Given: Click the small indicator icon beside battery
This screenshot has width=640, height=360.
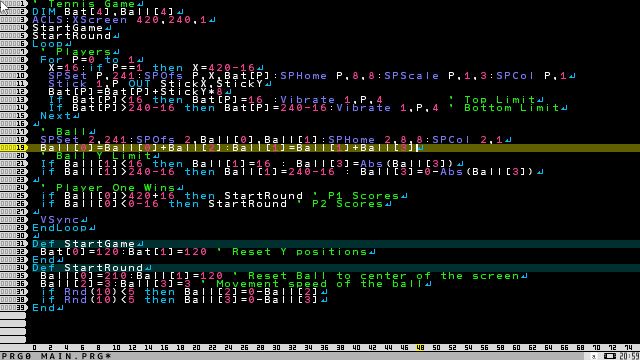Looking at the screenshot, I should (x=594, y=357).
